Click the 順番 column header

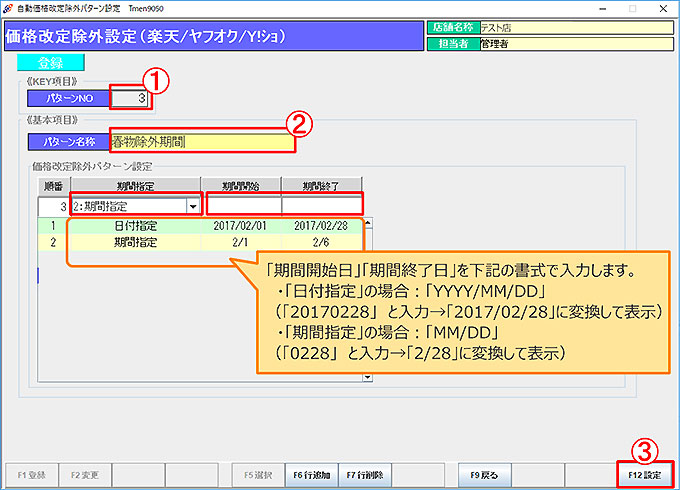[x=54, y=186]
